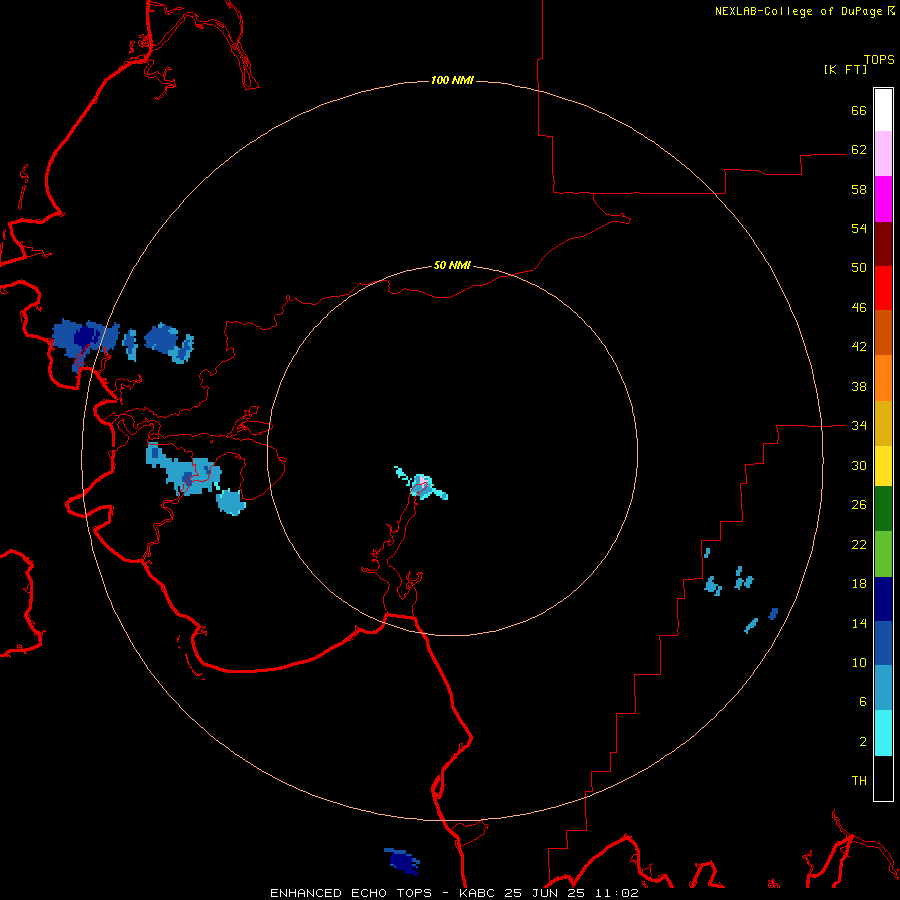Viewport: 900px width, 900px height.
Task: Click legend value 10
Action: [859, 663]
